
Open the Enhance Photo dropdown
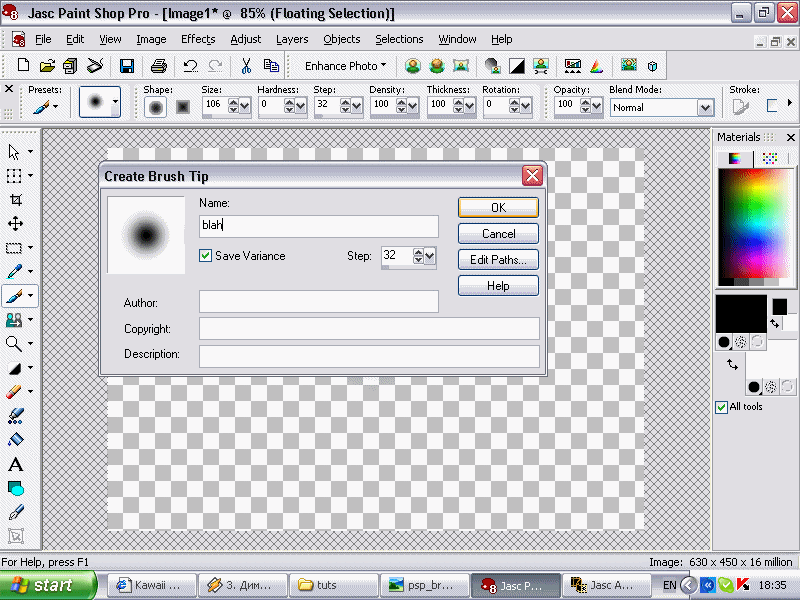click(x=345, y=66)
